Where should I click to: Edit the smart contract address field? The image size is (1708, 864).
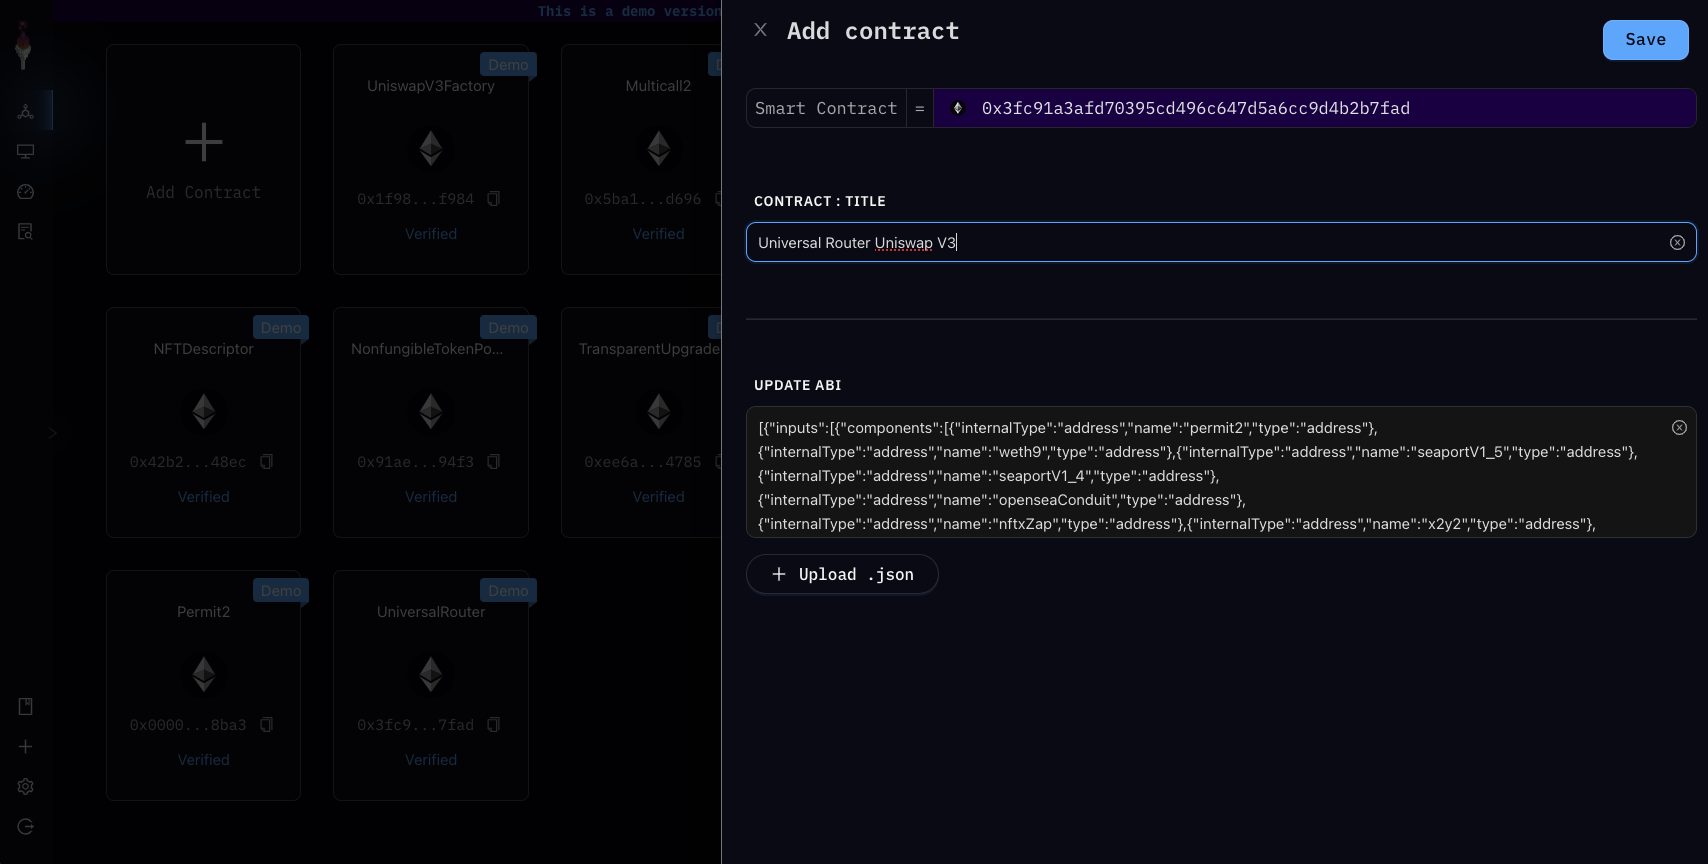[x=1314, y=108]
